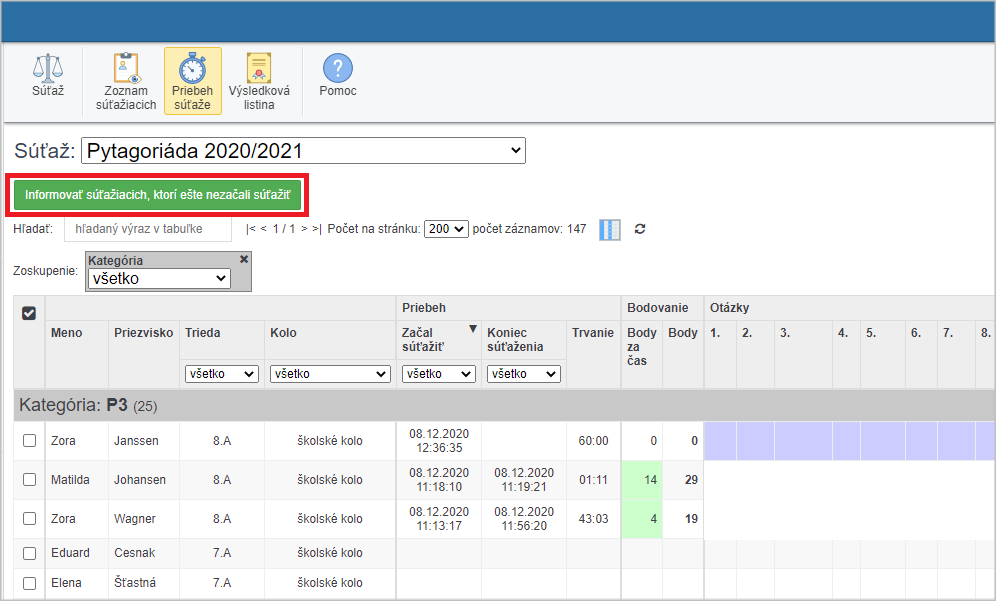
Task: Click the Body za čas column header
Action: (x=642, y=347)
